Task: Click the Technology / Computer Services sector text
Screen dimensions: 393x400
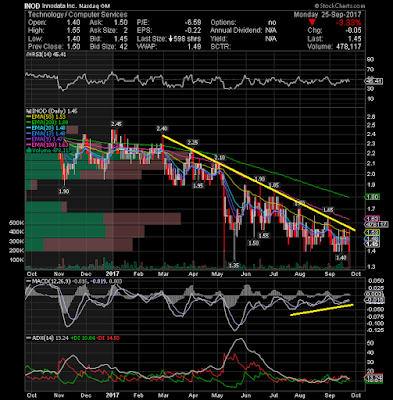Action: pos(77,14)
